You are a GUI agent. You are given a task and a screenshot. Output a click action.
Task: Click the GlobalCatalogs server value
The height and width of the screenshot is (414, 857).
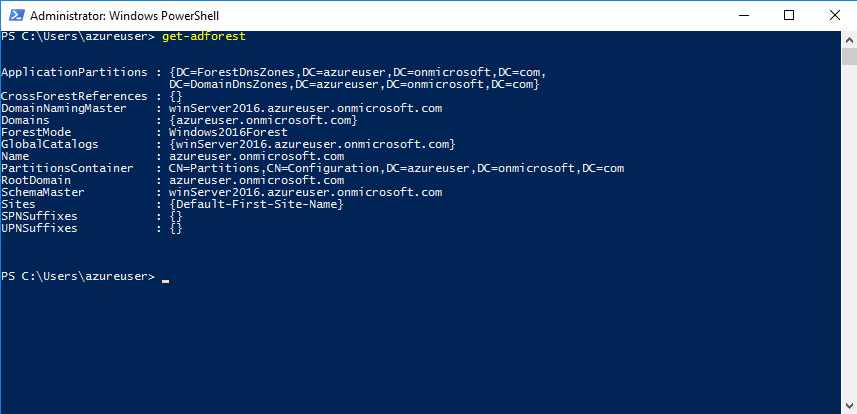point(312,144)
